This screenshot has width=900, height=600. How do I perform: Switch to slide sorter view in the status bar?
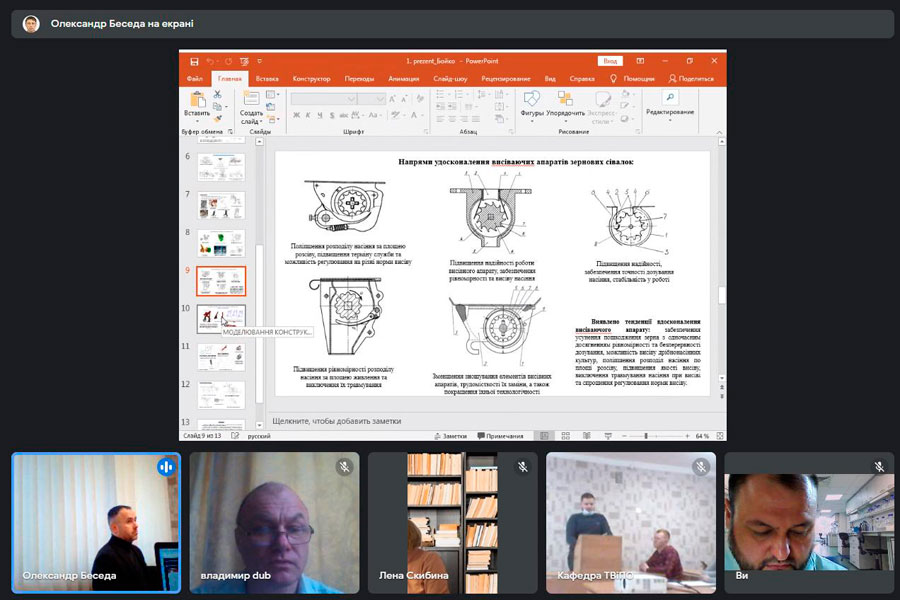coord(565,436)
